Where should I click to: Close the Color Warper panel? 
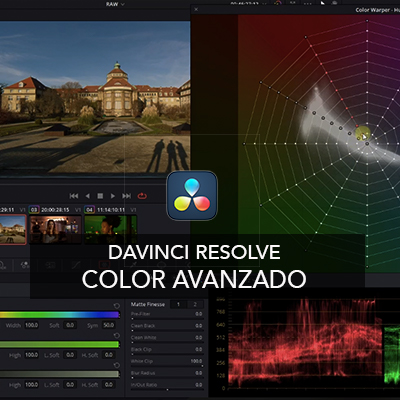click(196, 10)
